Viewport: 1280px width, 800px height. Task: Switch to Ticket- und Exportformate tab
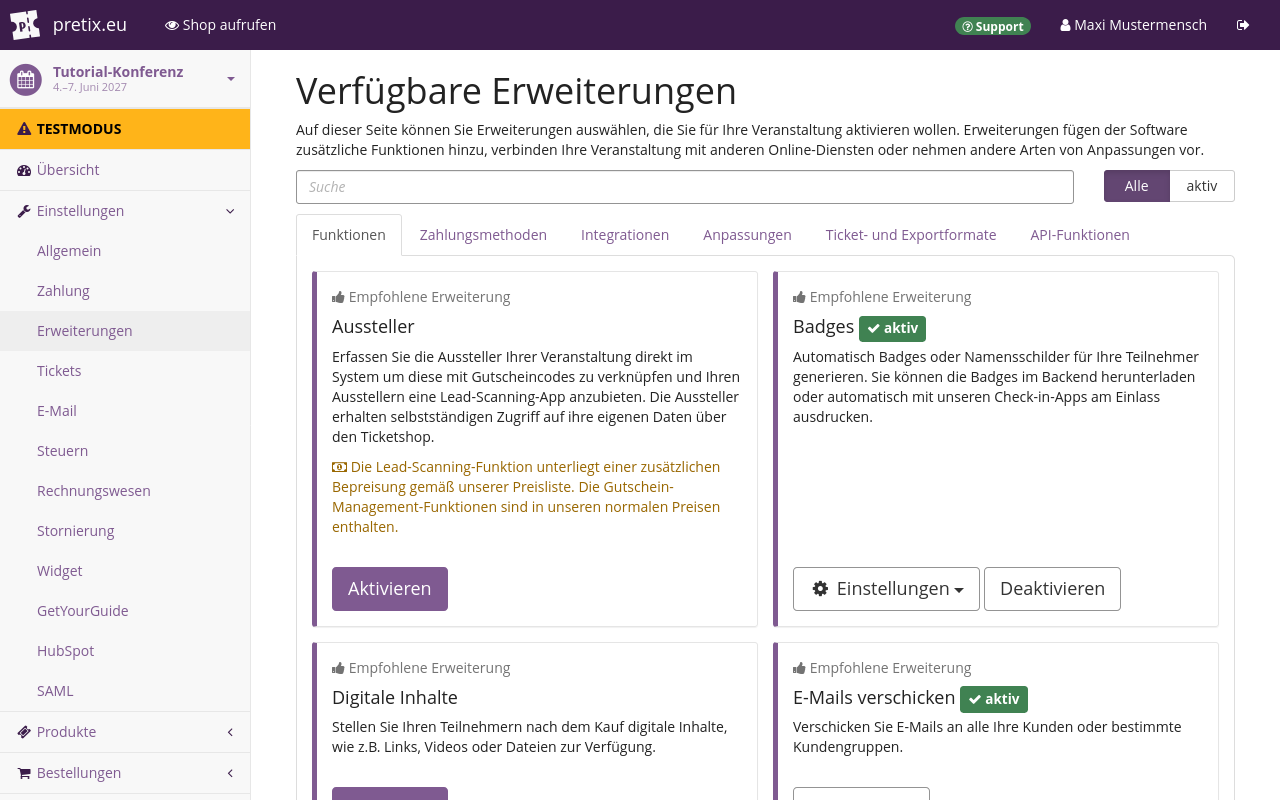911,235
